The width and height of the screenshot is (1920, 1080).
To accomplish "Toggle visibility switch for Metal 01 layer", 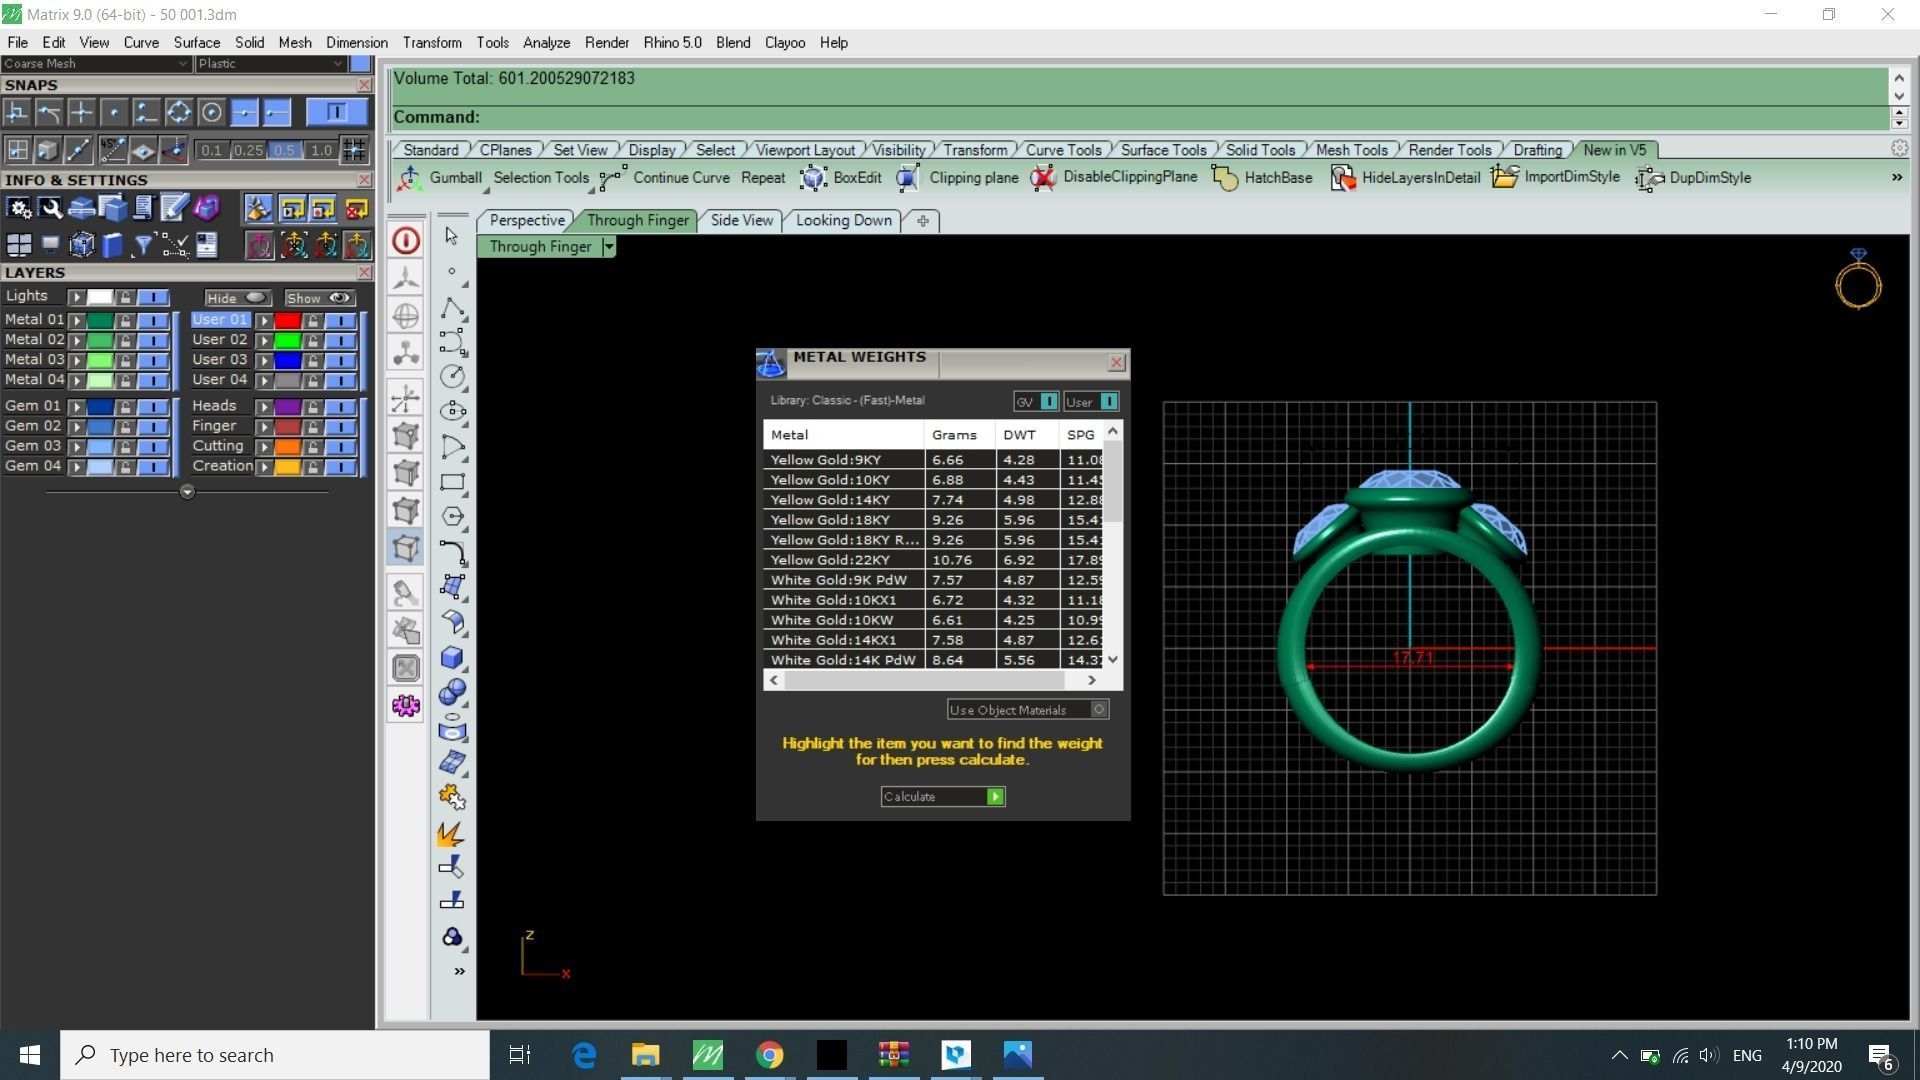I will pyautogui.click(x=153, y=320).
